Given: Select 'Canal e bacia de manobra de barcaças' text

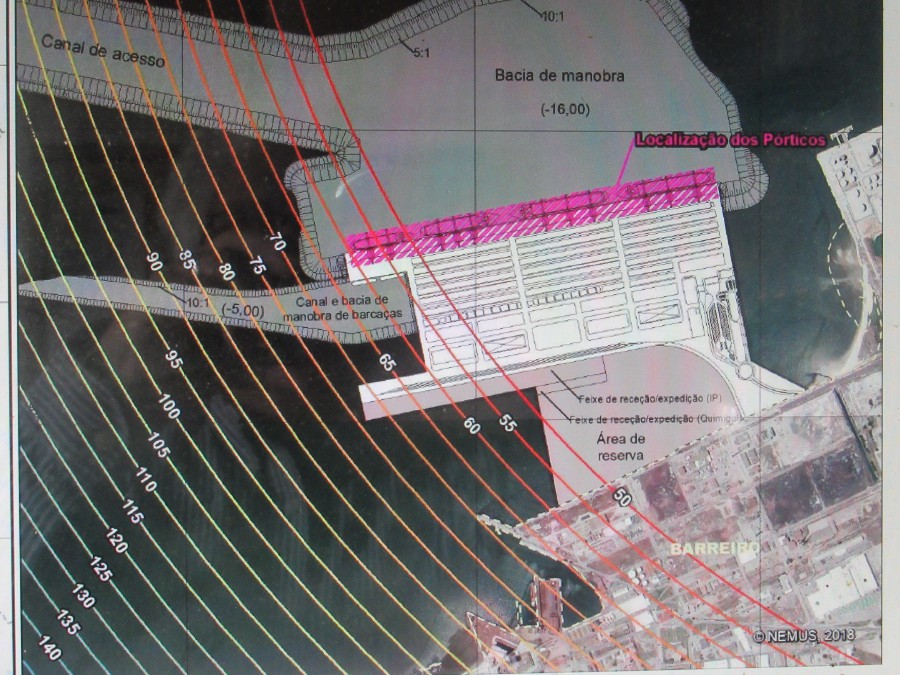Looking at the screenshot, I should [343, 308].
